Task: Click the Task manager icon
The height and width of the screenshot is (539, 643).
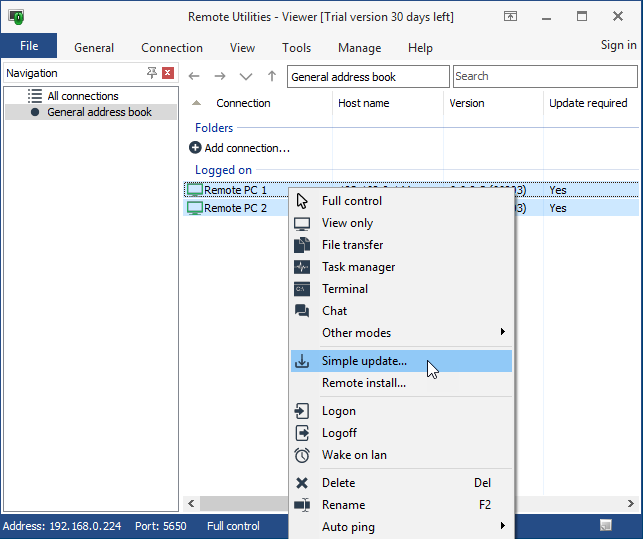Action: click(302, 267)
